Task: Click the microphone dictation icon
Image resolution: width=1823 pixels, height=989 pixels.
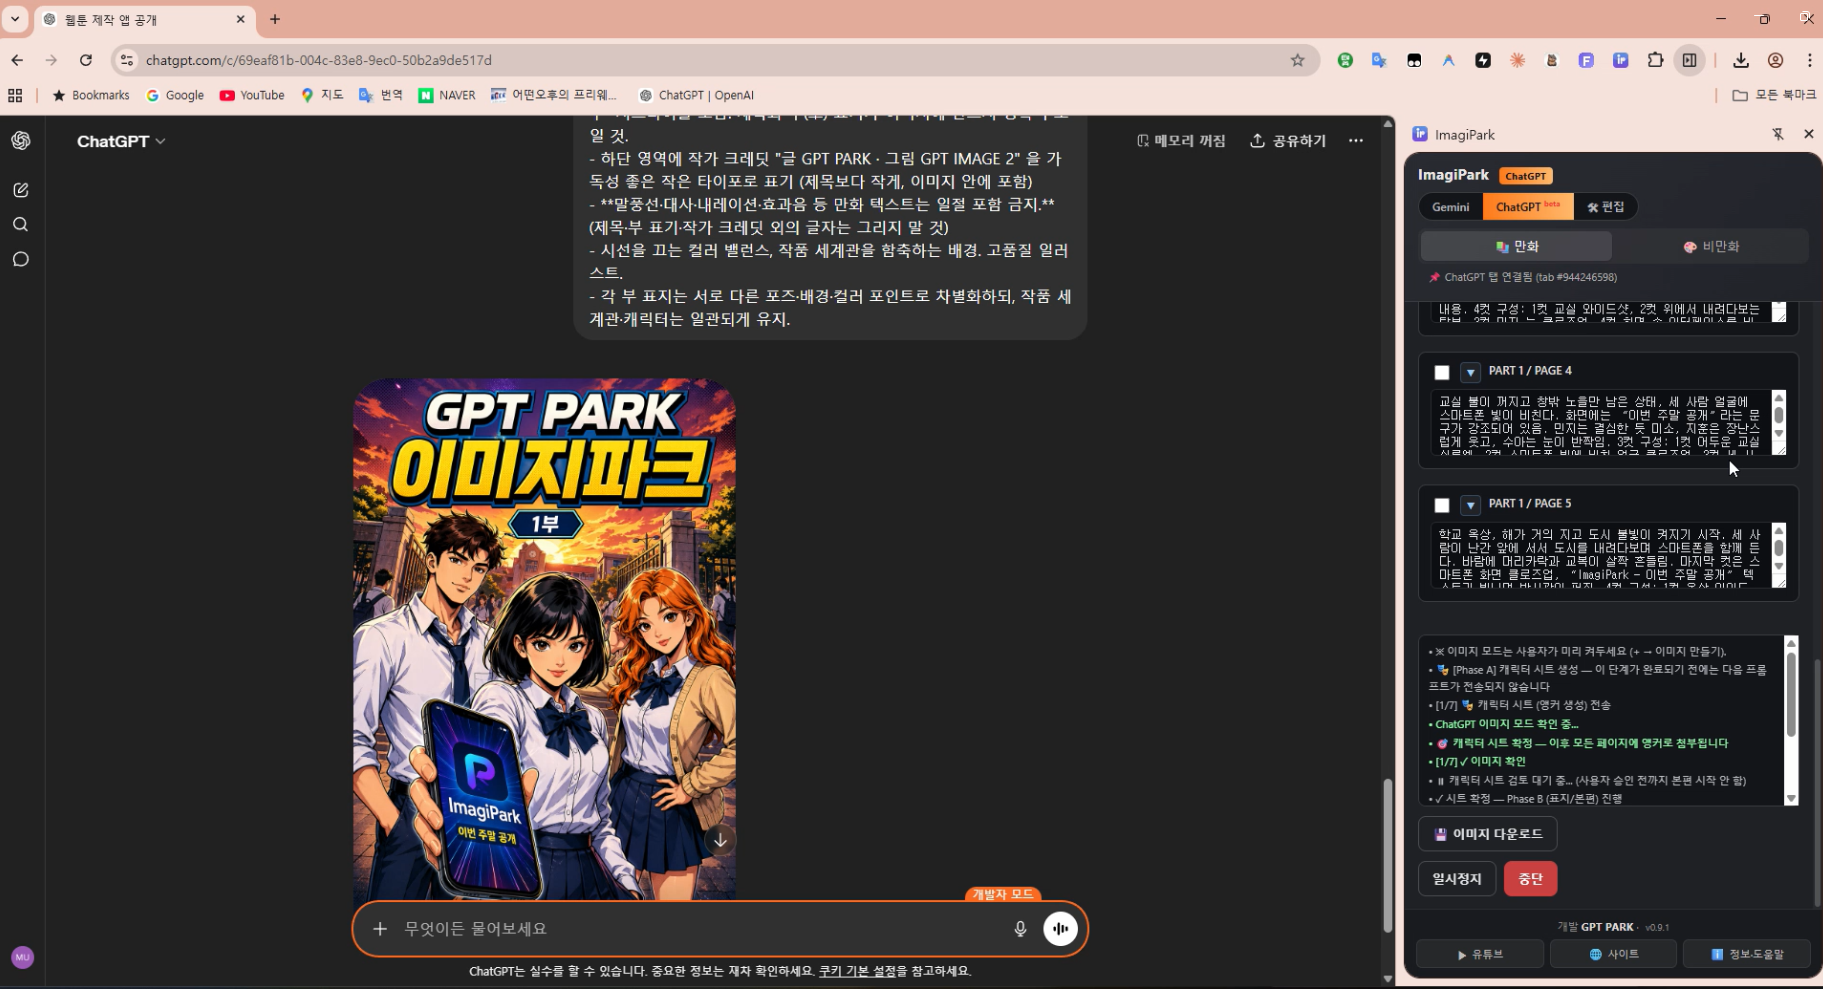Action: pos(1020,929)
